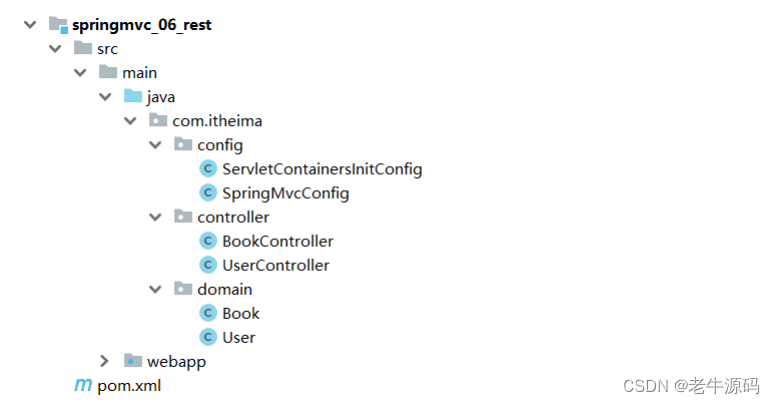The image size is (775, 404).
Task: Collapse the domain package chevron
Action: point(155,290)
